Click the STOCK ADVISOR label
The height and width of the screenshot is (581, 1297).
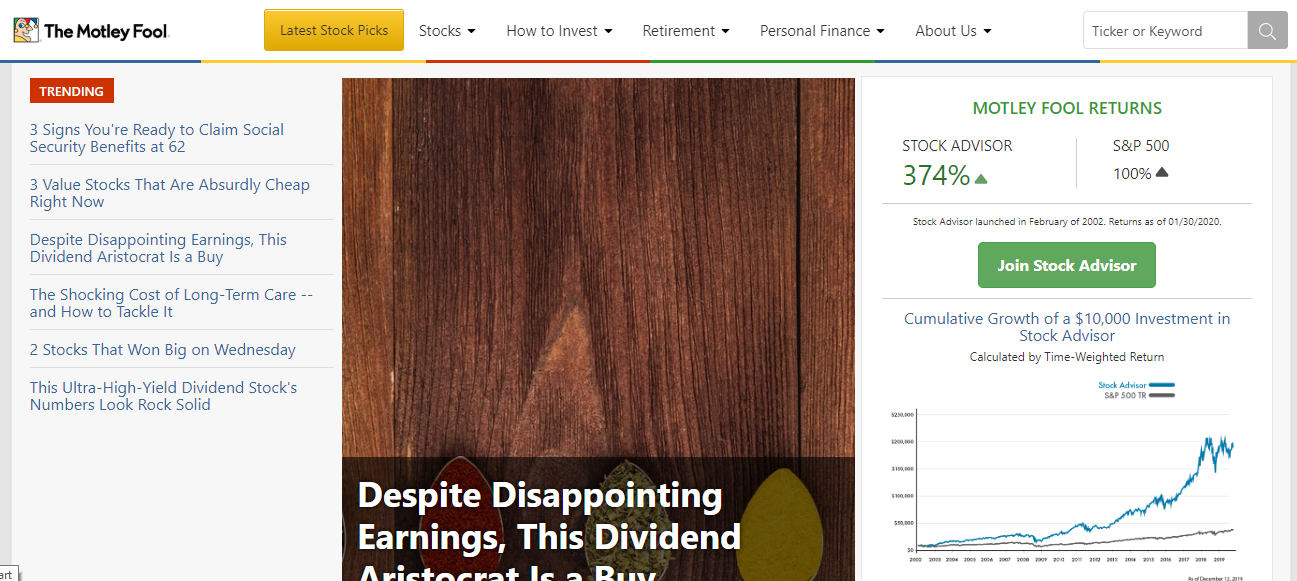click(957, 146)
